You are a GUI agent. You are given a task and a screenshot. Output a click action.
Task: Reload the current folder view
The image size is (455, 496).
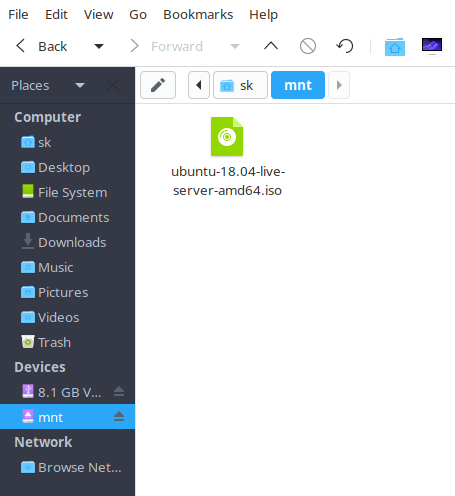tap(345, 46)
